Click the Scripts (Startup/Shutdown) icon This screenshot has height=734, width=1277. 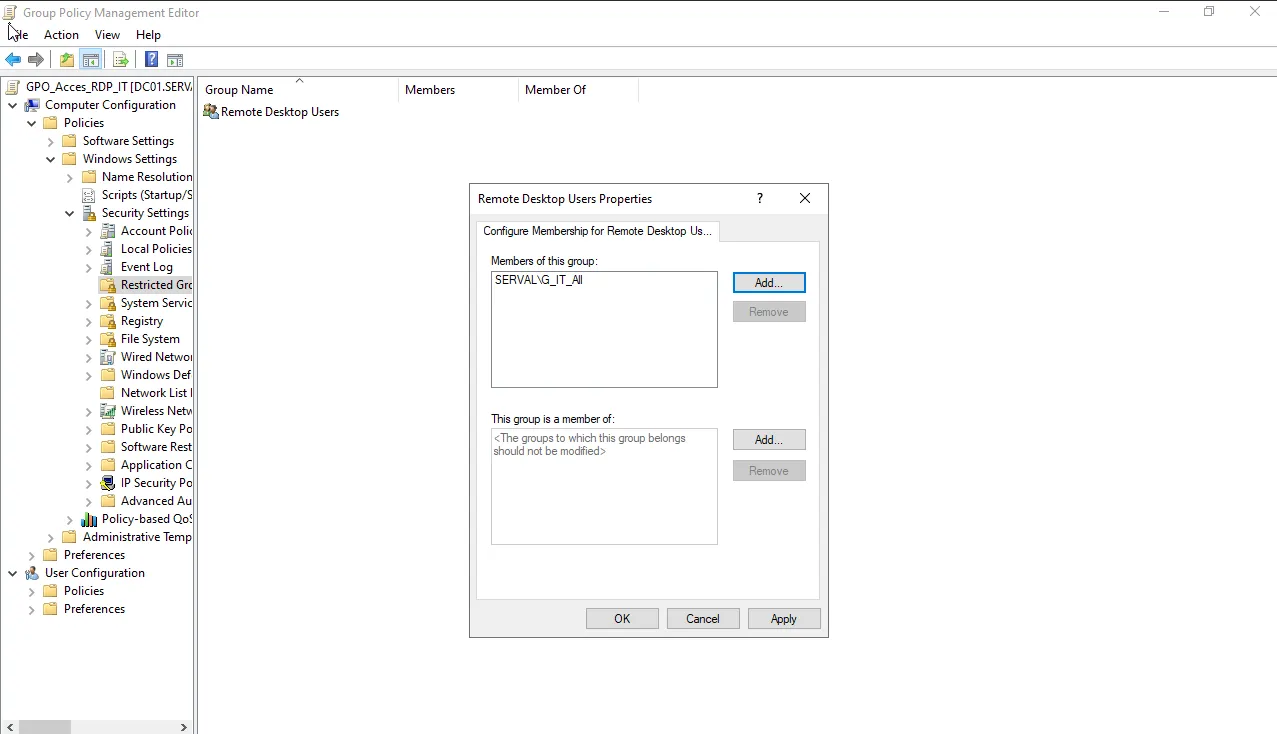[90, 195]
